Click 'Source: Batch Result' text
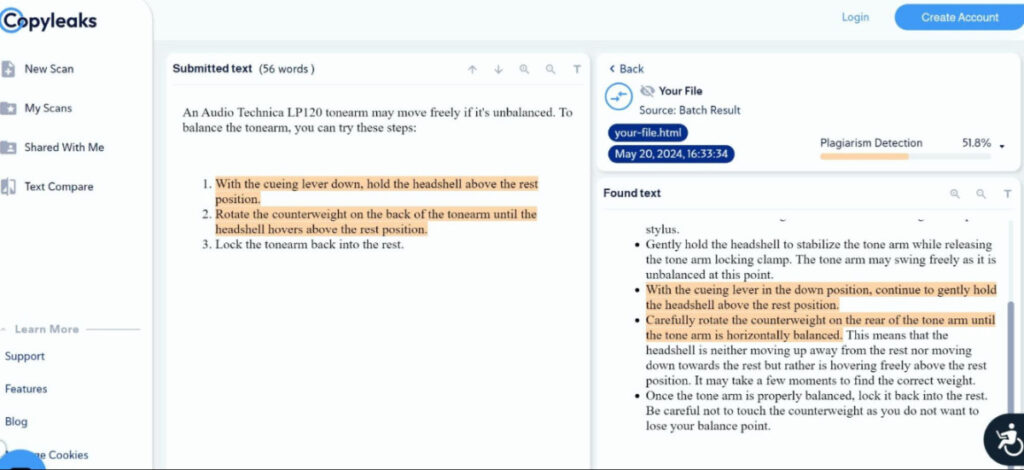 690,110
